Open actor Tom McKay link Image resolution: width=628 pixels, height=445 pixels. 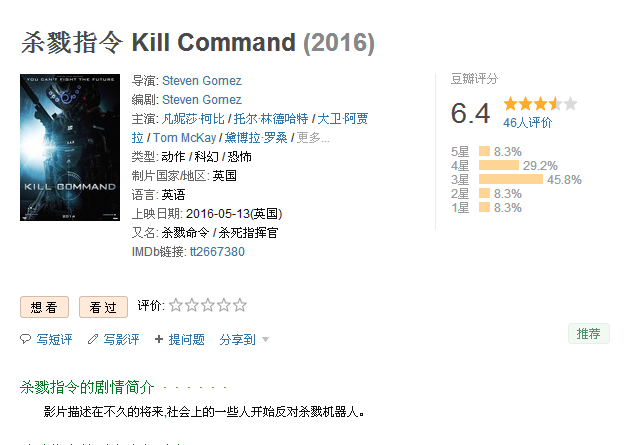(x=185, y=138)
